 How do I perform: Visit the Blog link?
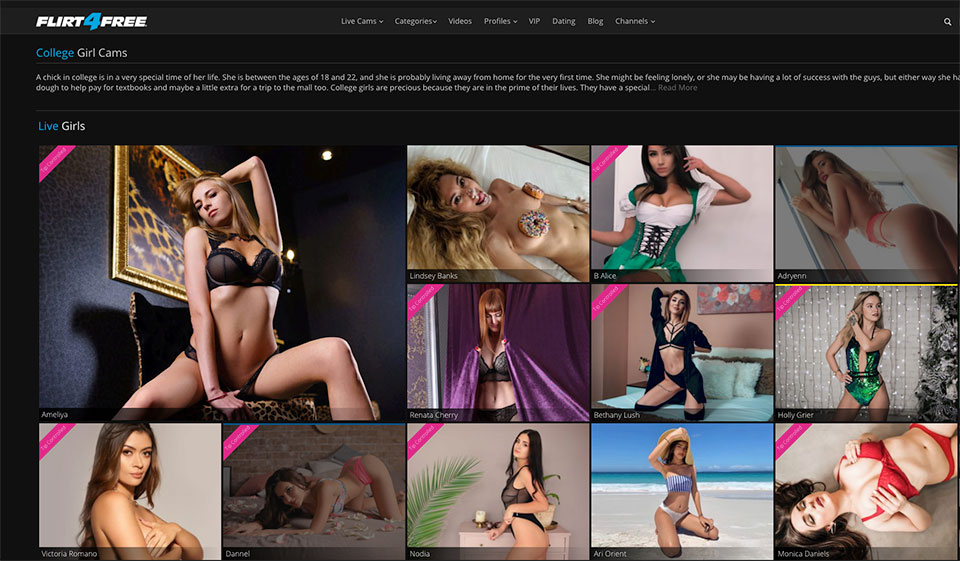[595, 21]
